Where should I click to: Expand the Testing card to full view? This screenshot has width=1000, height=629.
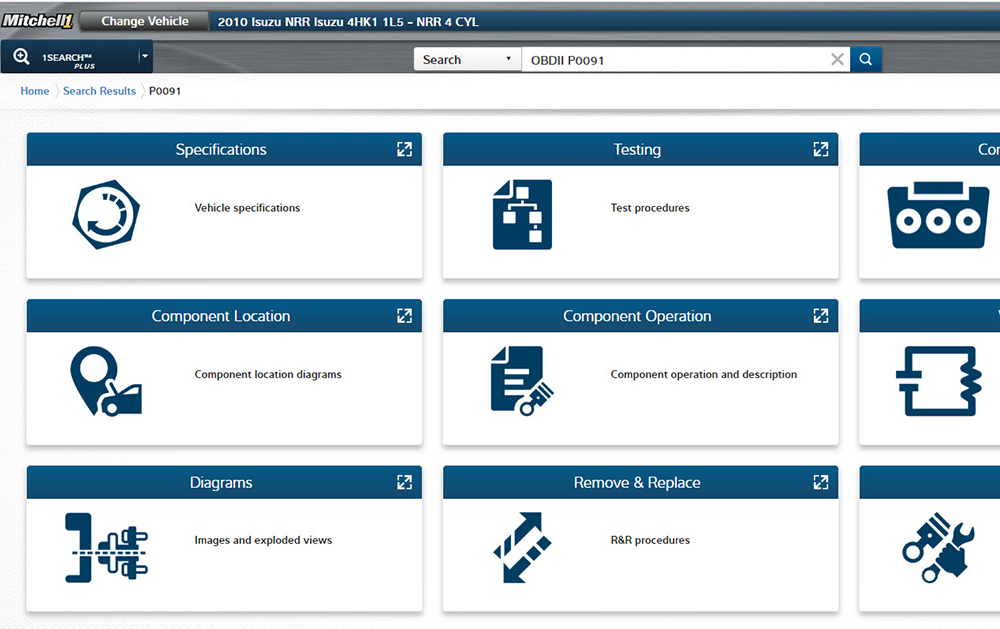click(x=820, y=150)
